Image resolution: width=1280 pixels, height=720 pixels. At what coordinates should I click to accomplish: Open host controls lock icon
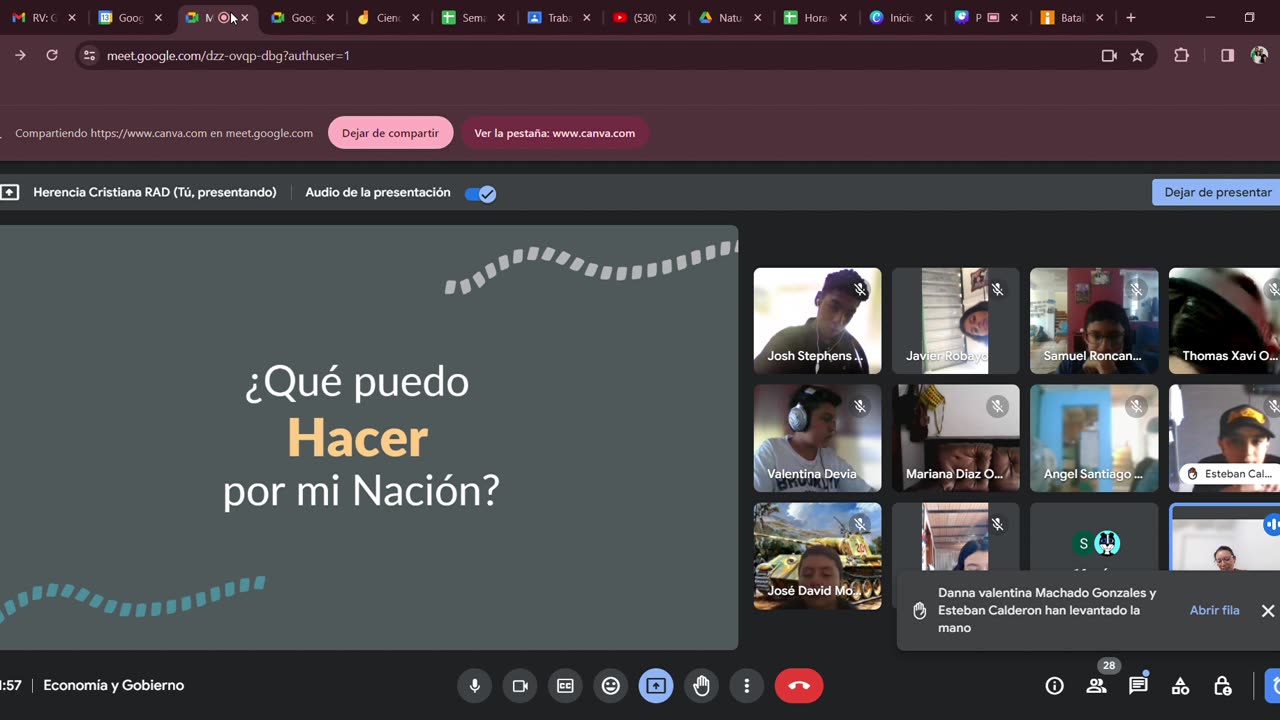click(1222, 686)
